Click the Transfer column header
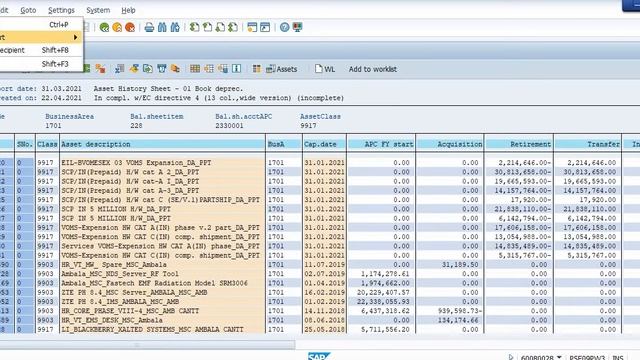Image resolution: width=640 pixels, height=360 pixels. [x=588, y=144]
